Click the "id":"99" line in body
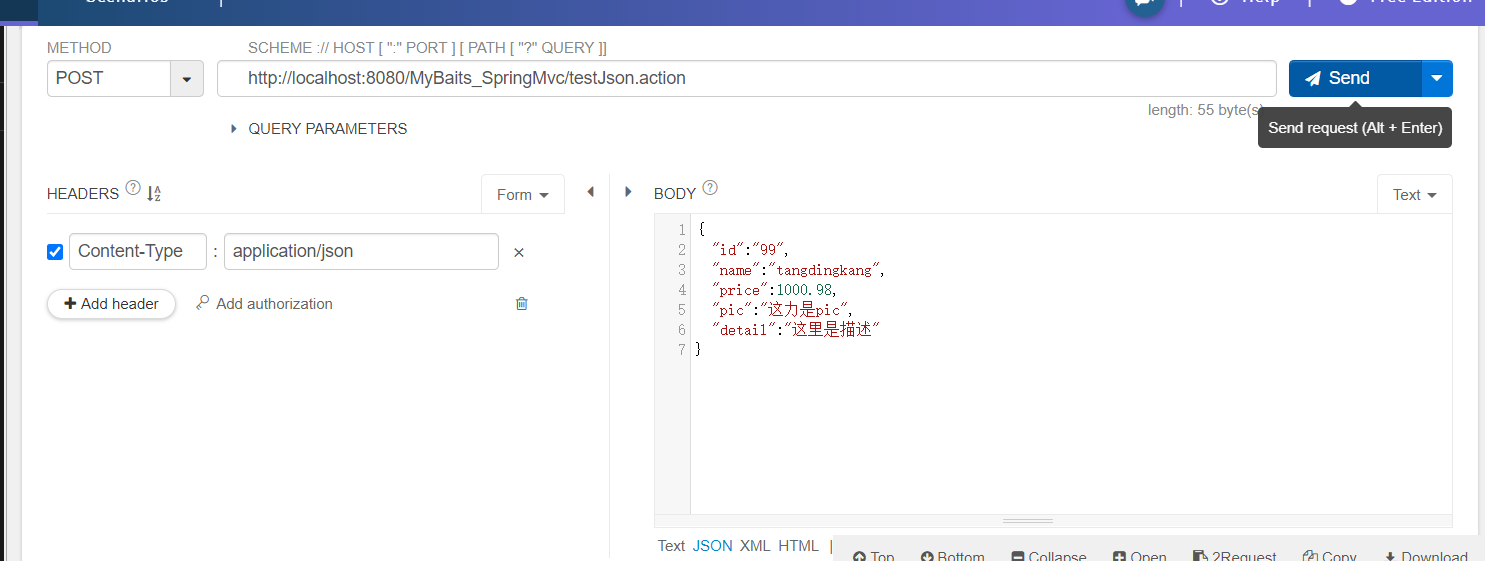 (x=750, y=250)
